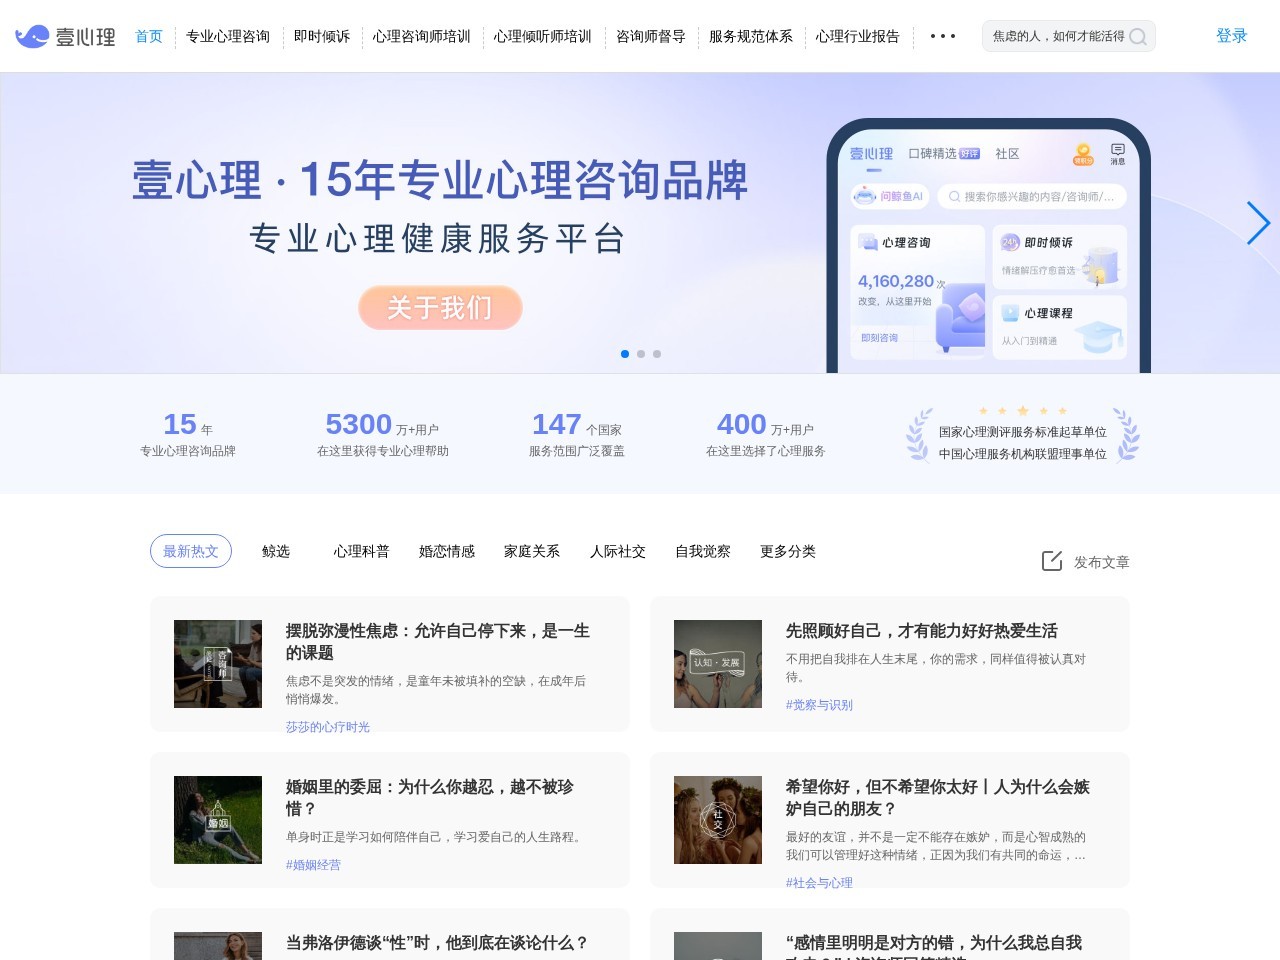Open 心理行业报告 nav item
The image size is (1280, 960).
tap(858, 36)
